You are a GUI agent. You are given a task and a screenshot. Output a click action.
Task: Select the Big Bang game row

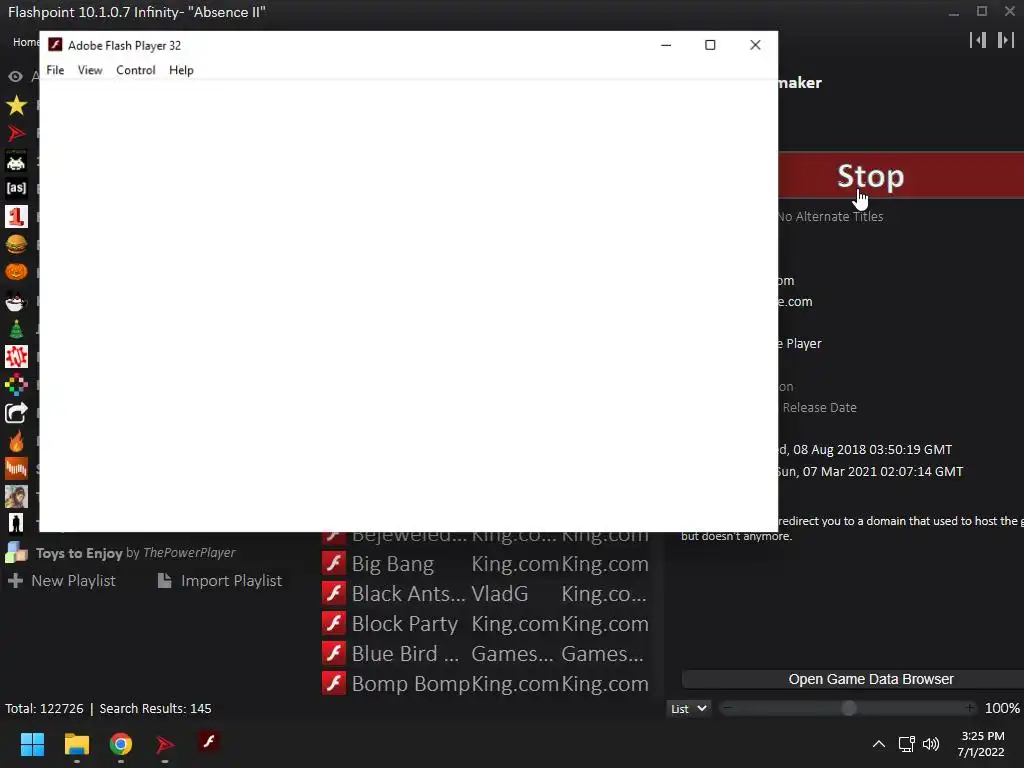coord(485,564)
